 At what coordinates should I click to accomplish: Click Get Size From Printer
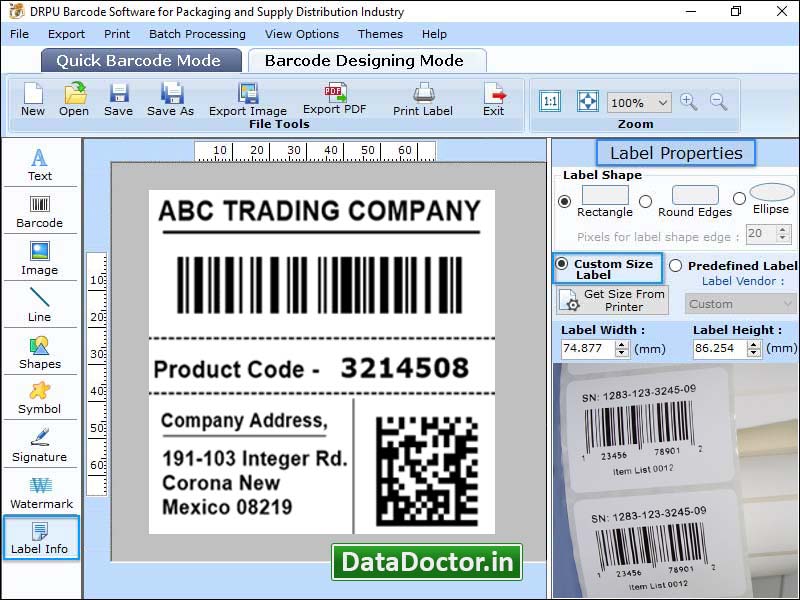(x=612, y=298)
